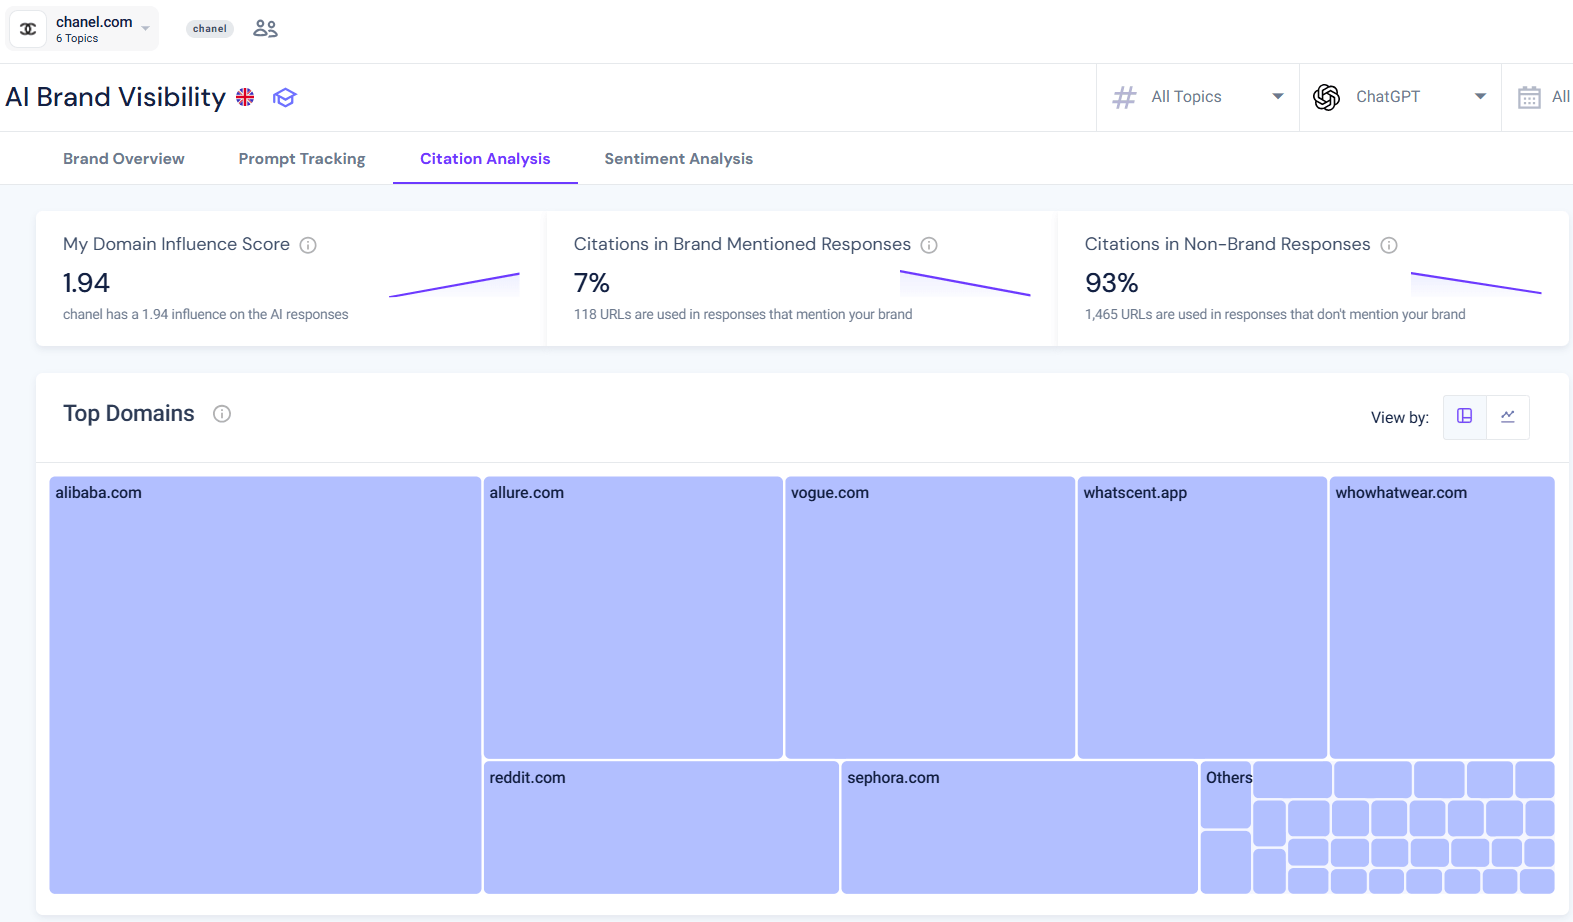Click the 'View by:' label
Image resolution: width=1573 pixels, height=922 pixels.
(1400, 417)
